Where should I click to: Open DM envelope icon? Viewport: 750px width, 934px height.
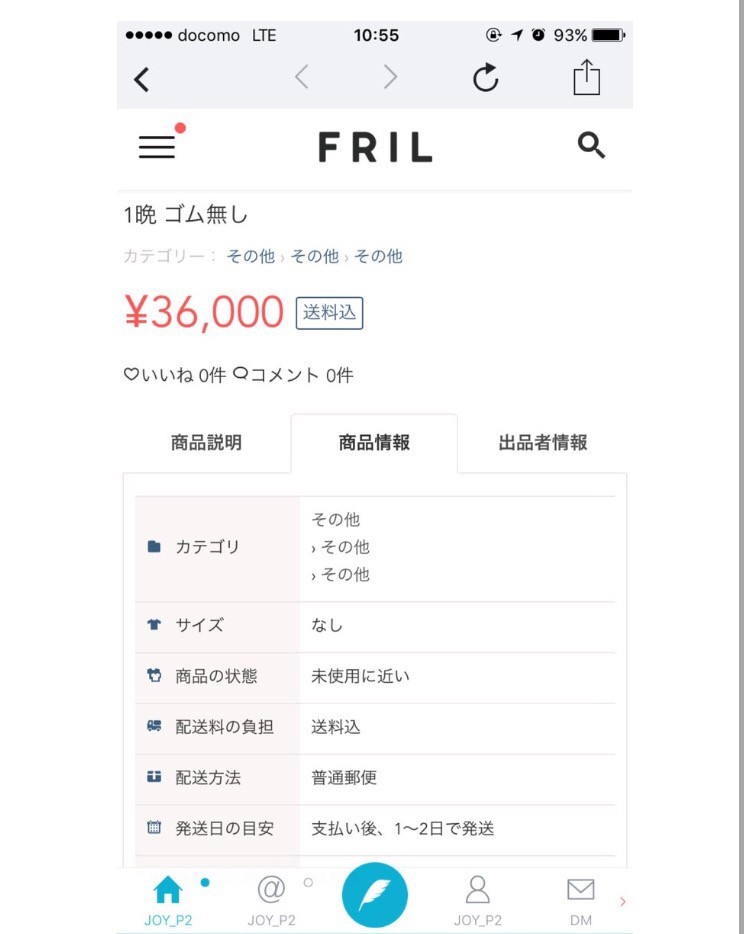(x=580, y=889)
